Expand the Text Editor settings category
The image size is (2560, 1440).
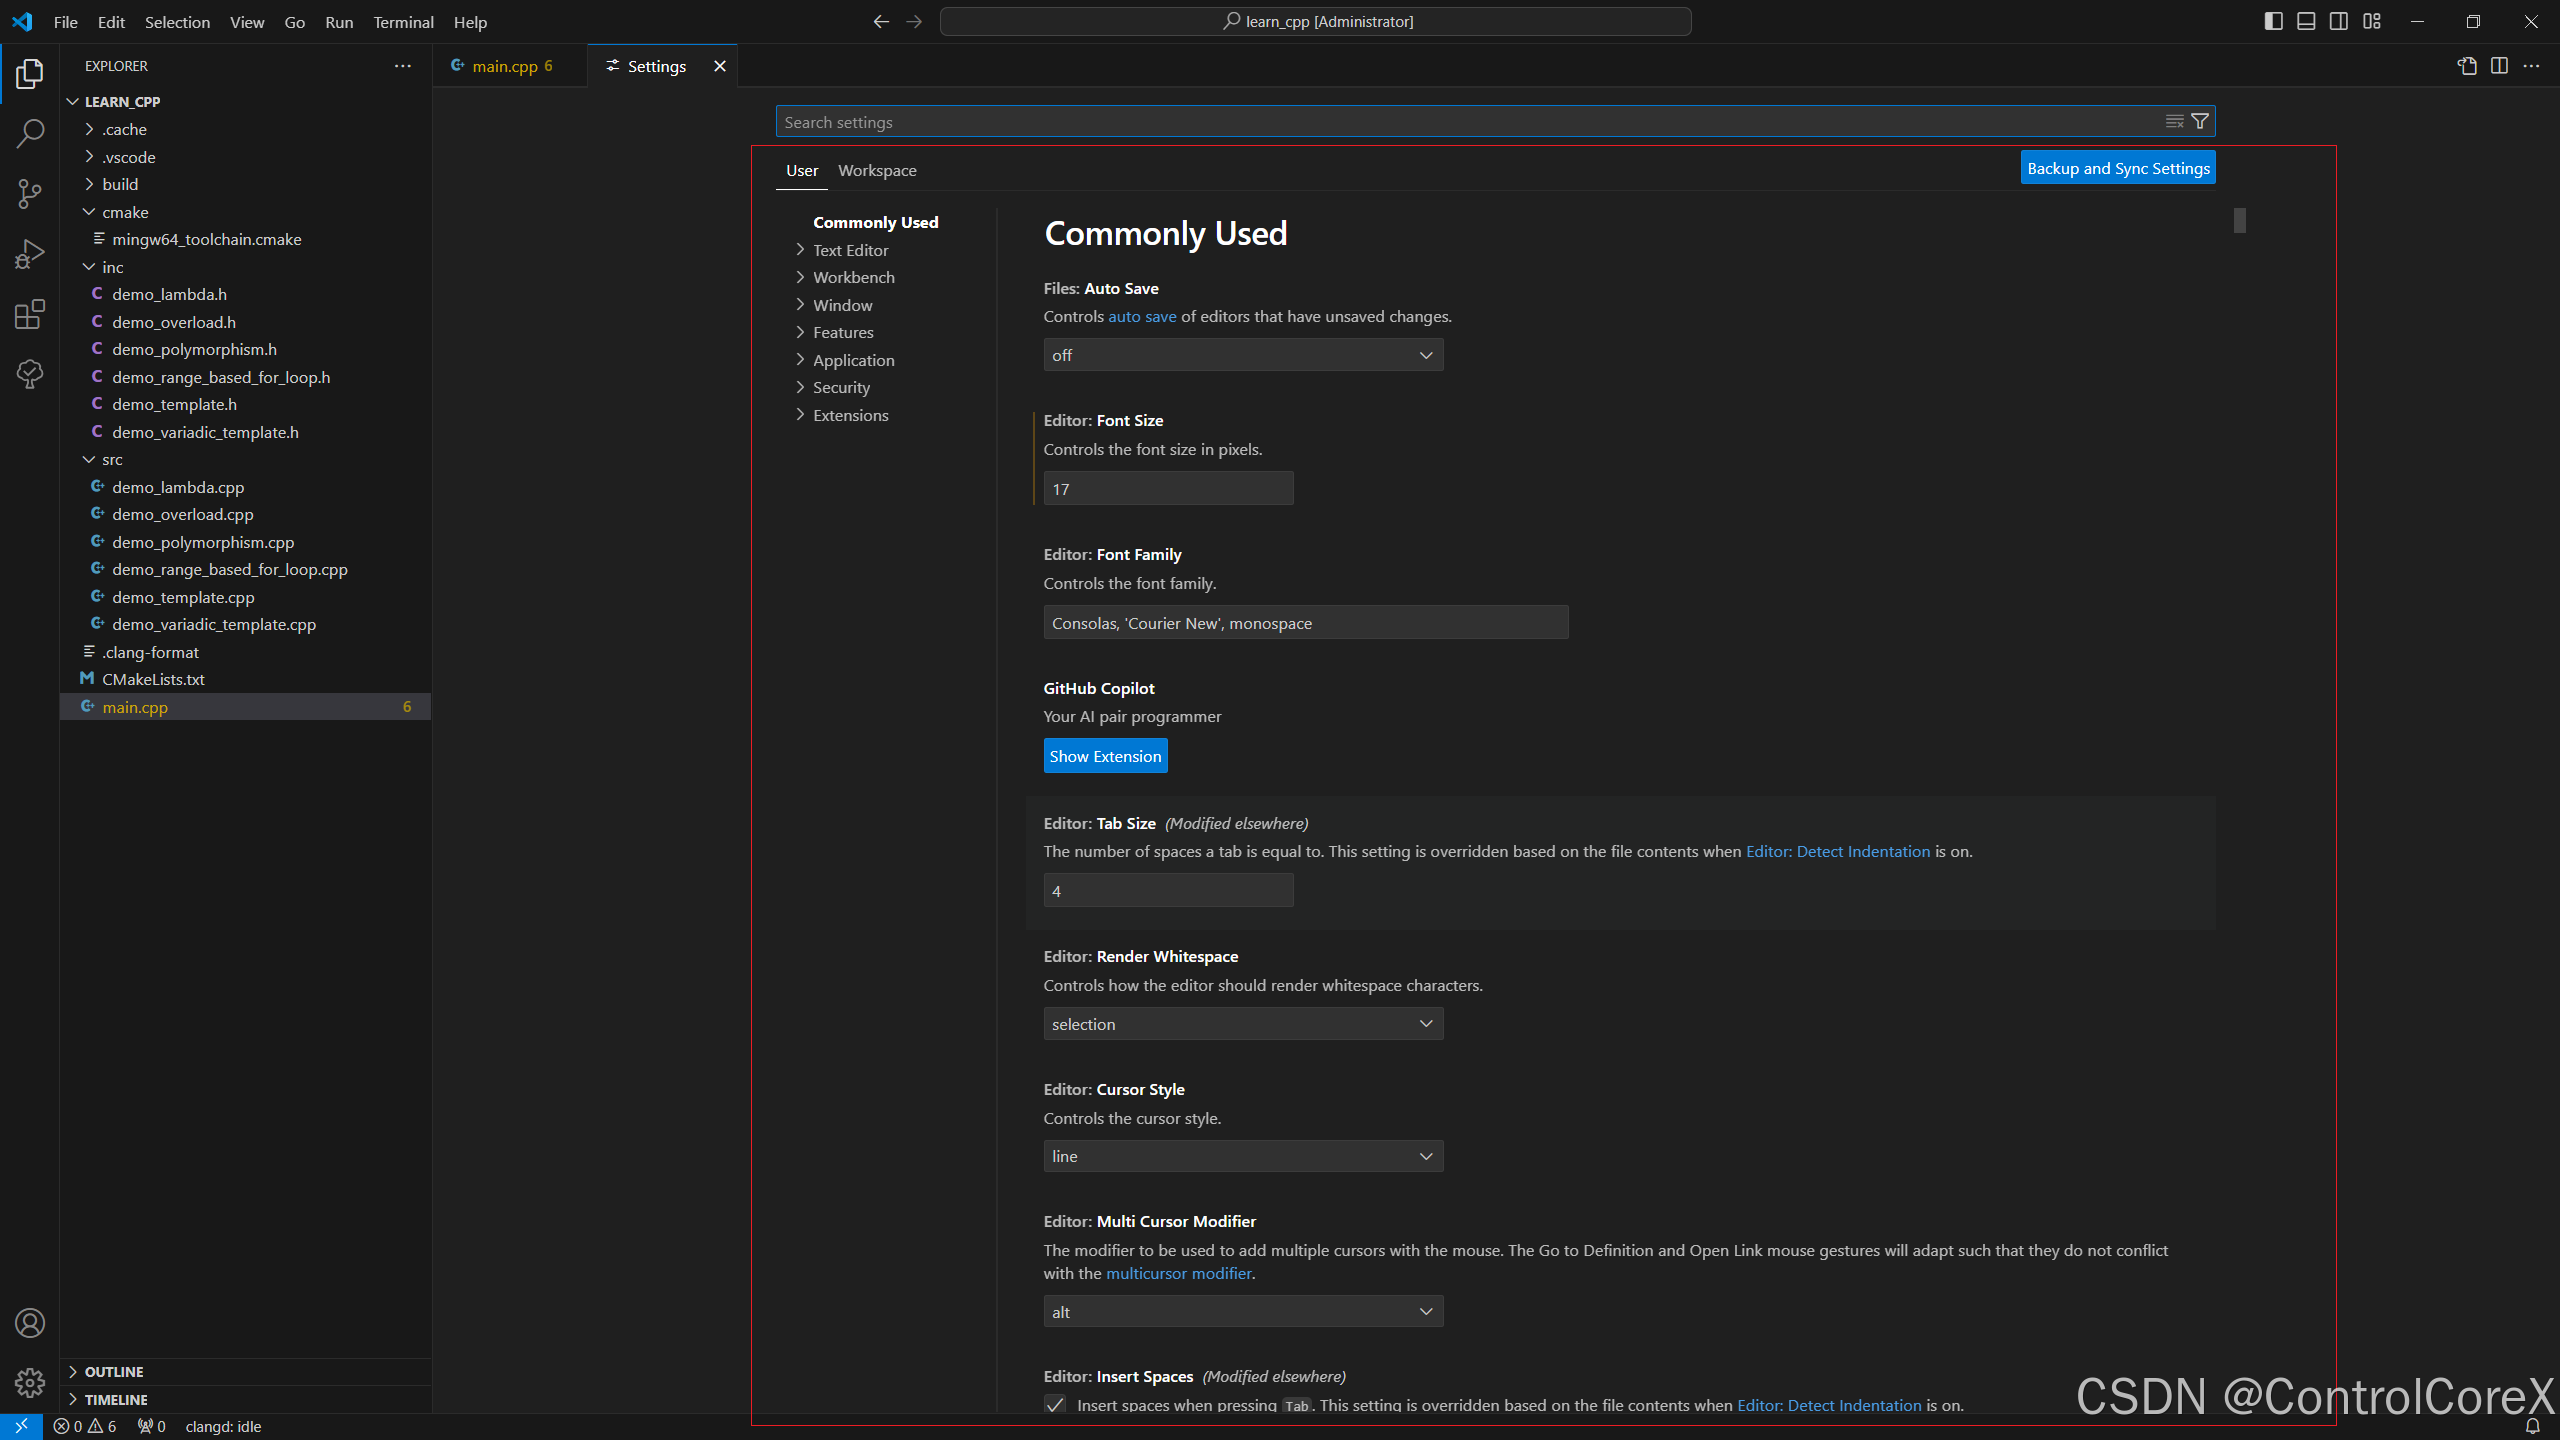850,250
